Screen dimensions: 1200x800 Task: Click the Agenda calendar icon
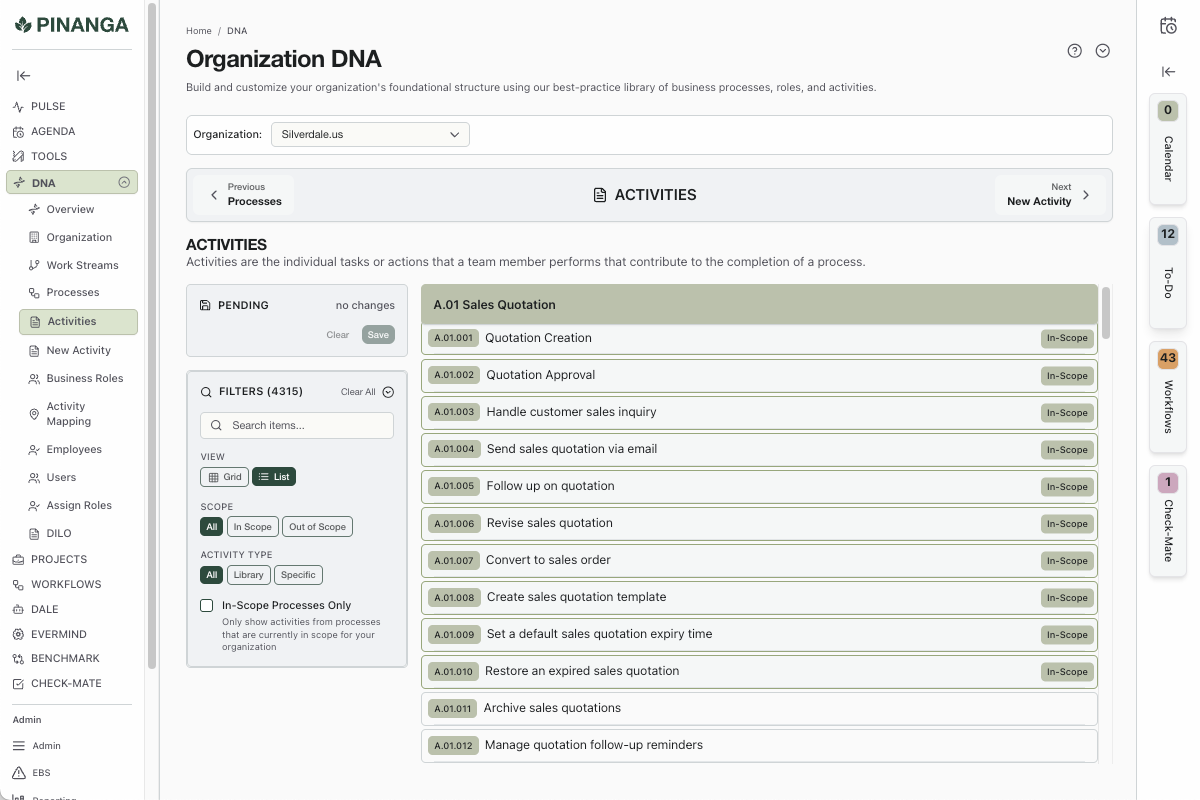click(18, 132)
